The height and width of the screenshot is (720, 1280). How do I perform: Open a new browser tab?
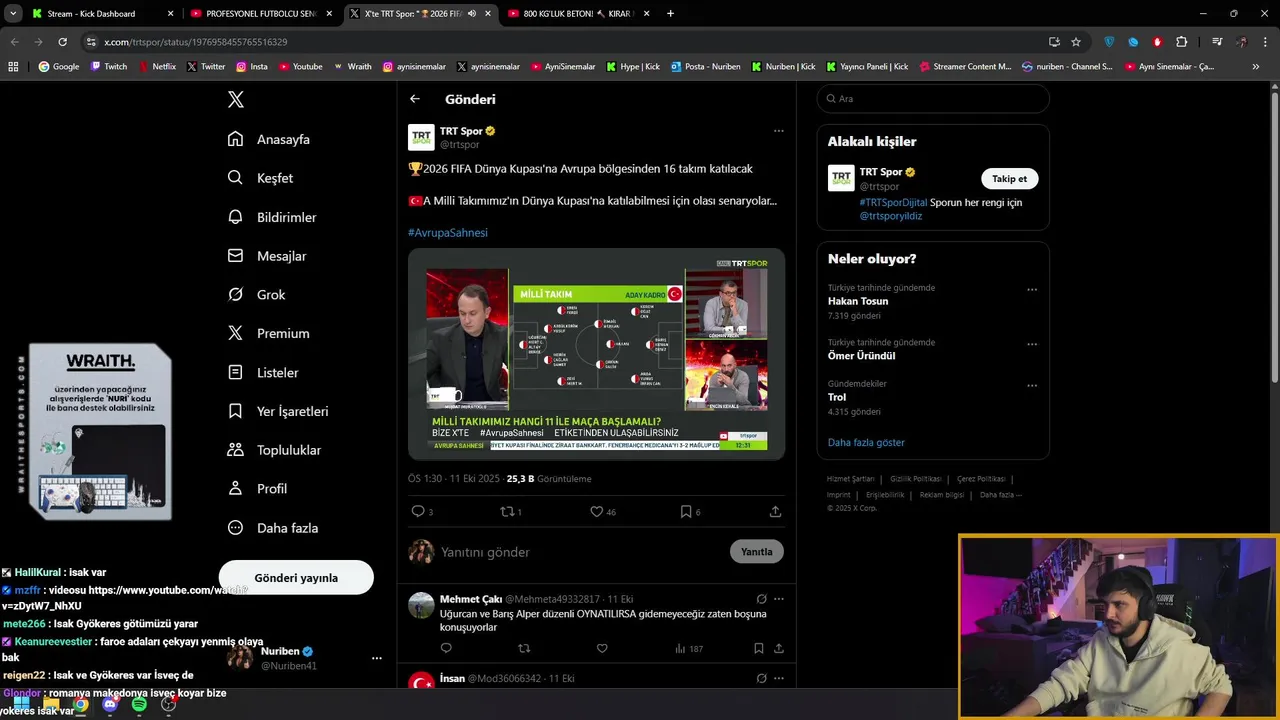click(670, 14)
